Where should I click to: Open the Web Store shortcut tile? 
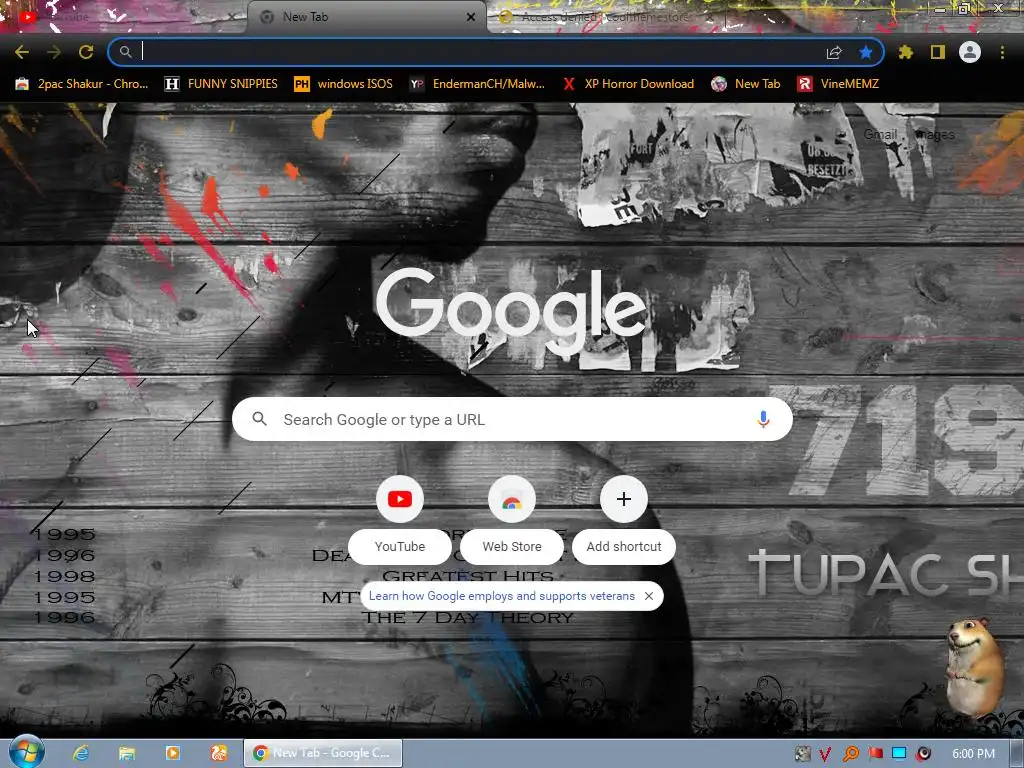pos(512,499)
